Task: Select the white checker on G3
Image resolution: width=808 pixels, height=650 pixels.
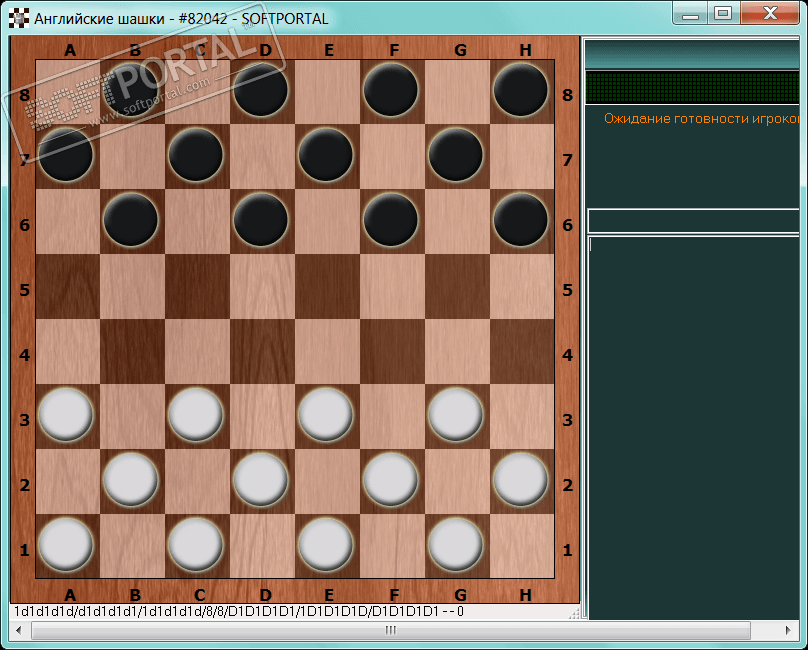Action: pyautogui.click(x=456, y=415)
